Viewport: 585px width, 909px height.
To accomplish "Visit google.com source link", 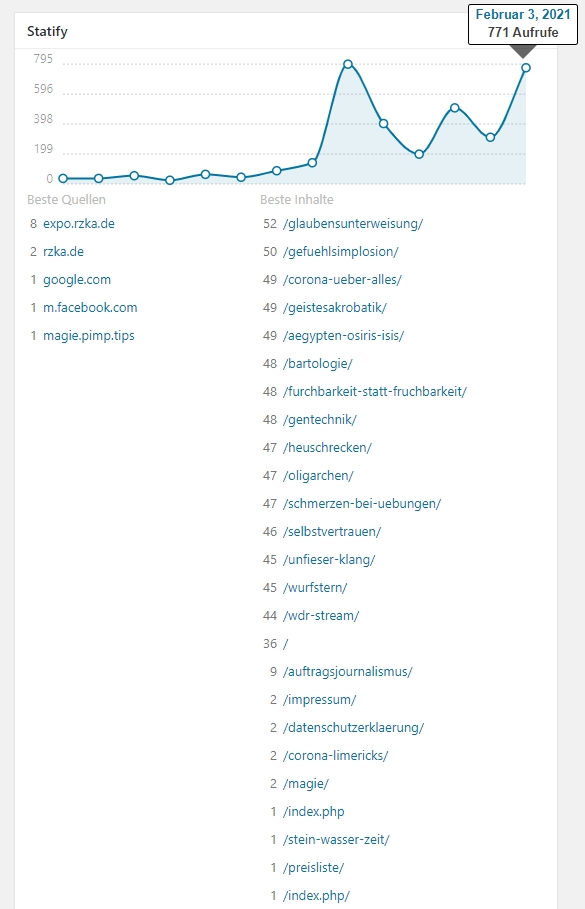I will [x=77, y=279].
